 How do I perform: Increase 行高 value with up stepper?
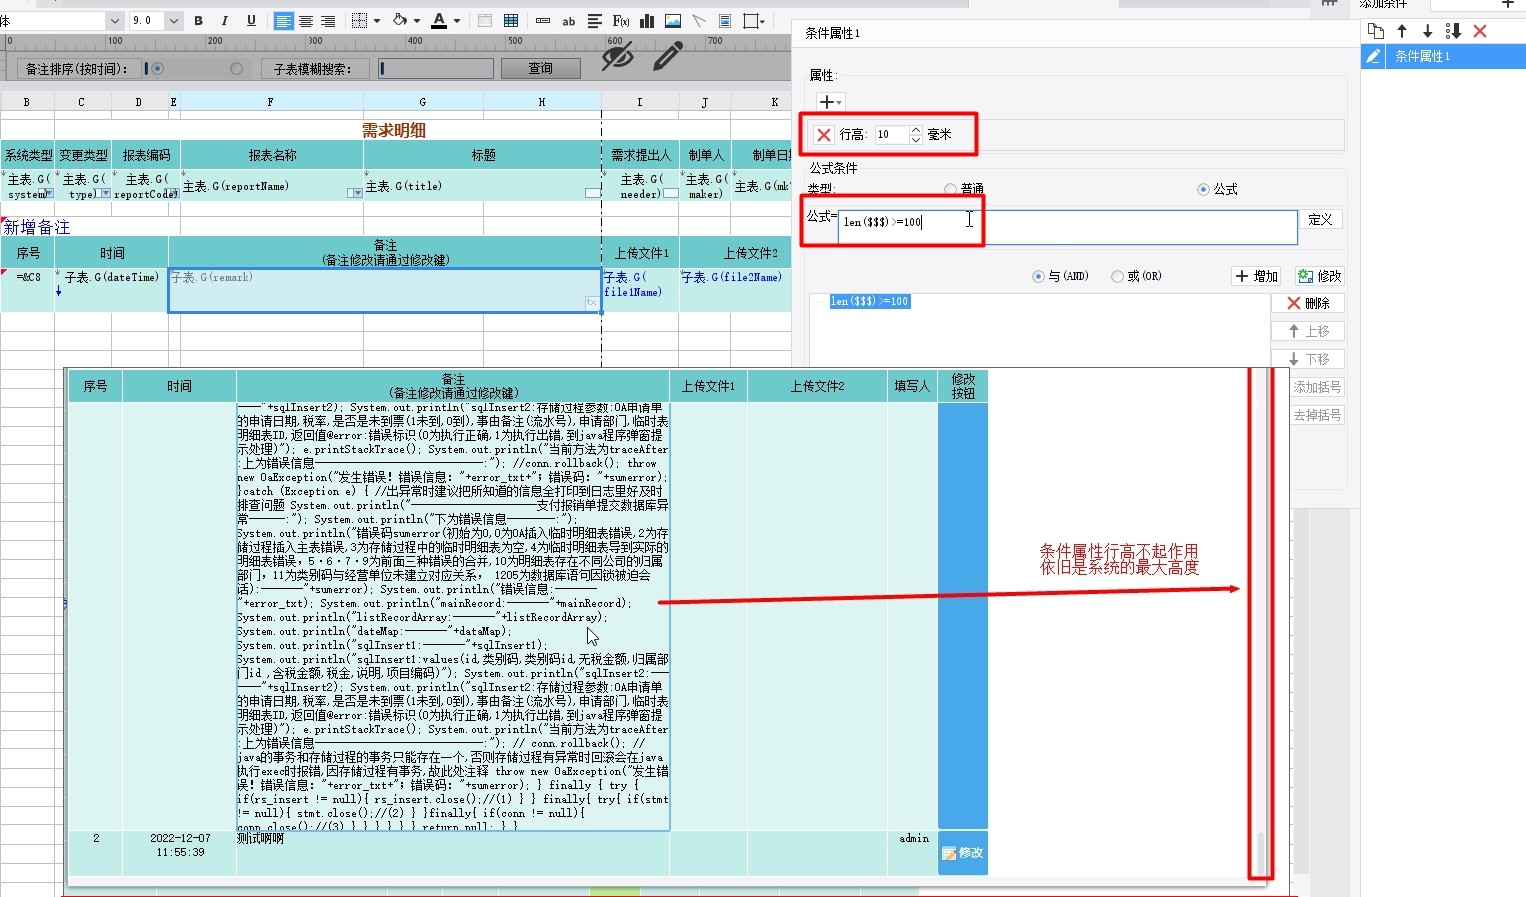click(916, 129)
